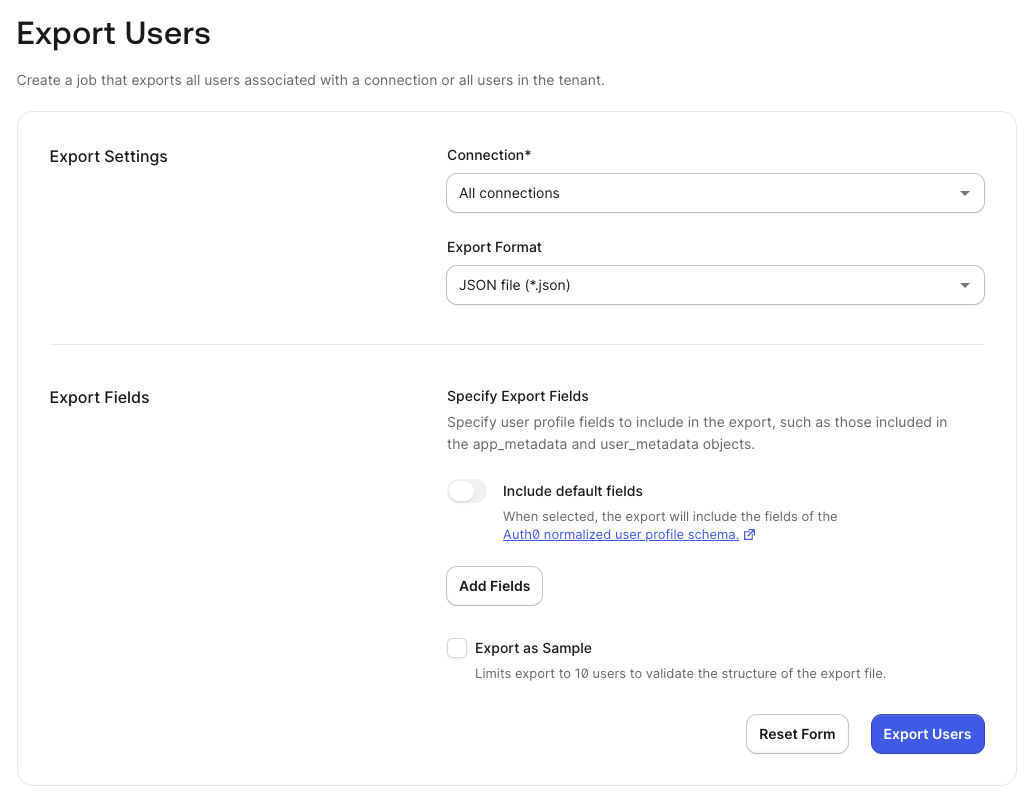Open the Export Format dropdown

715,285
